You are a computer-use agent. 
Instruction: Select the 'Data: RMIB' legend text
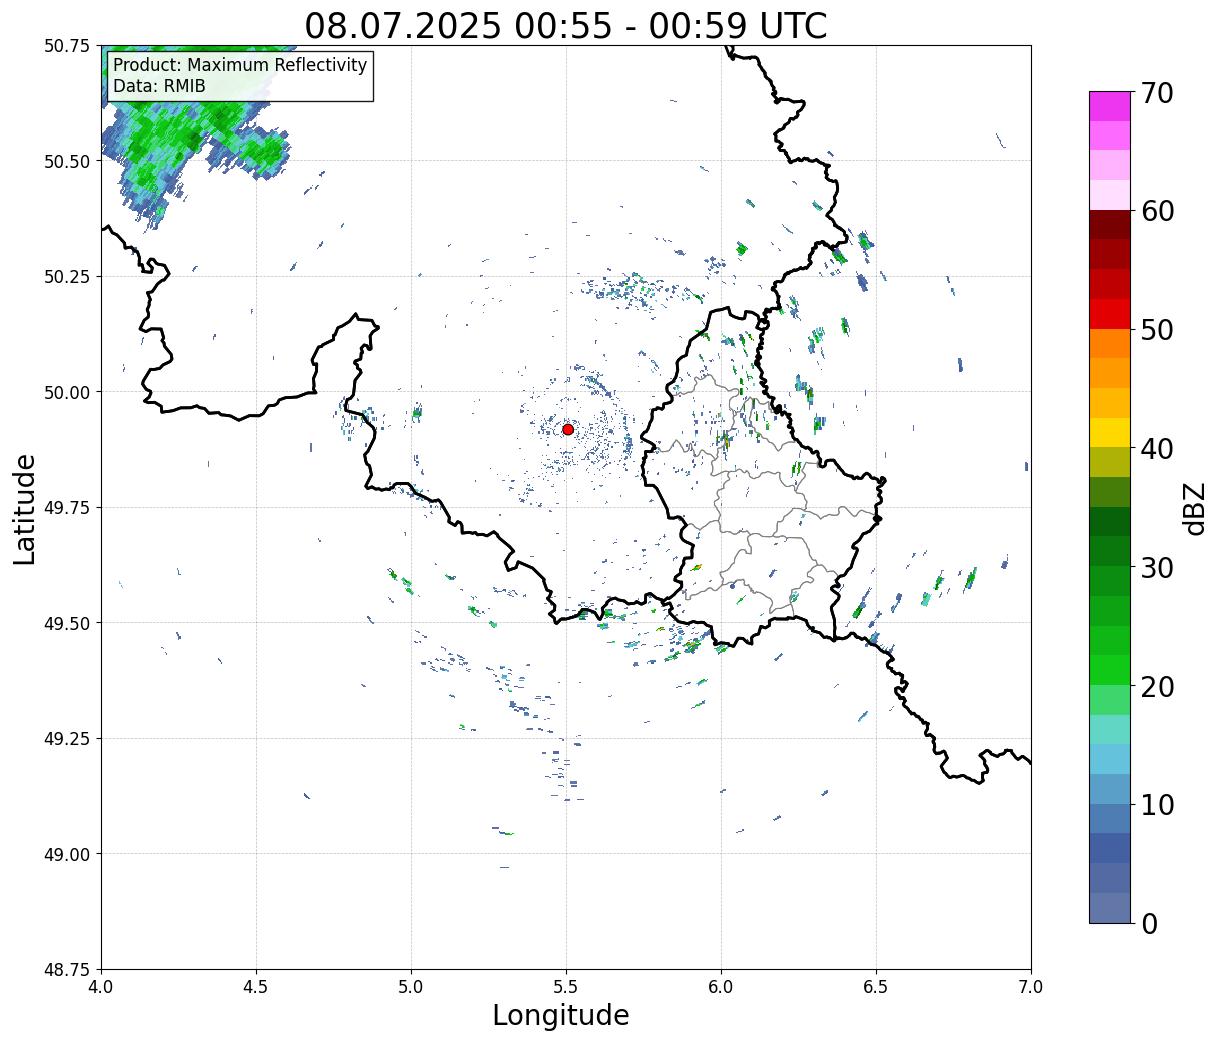(x=159, y=86)
